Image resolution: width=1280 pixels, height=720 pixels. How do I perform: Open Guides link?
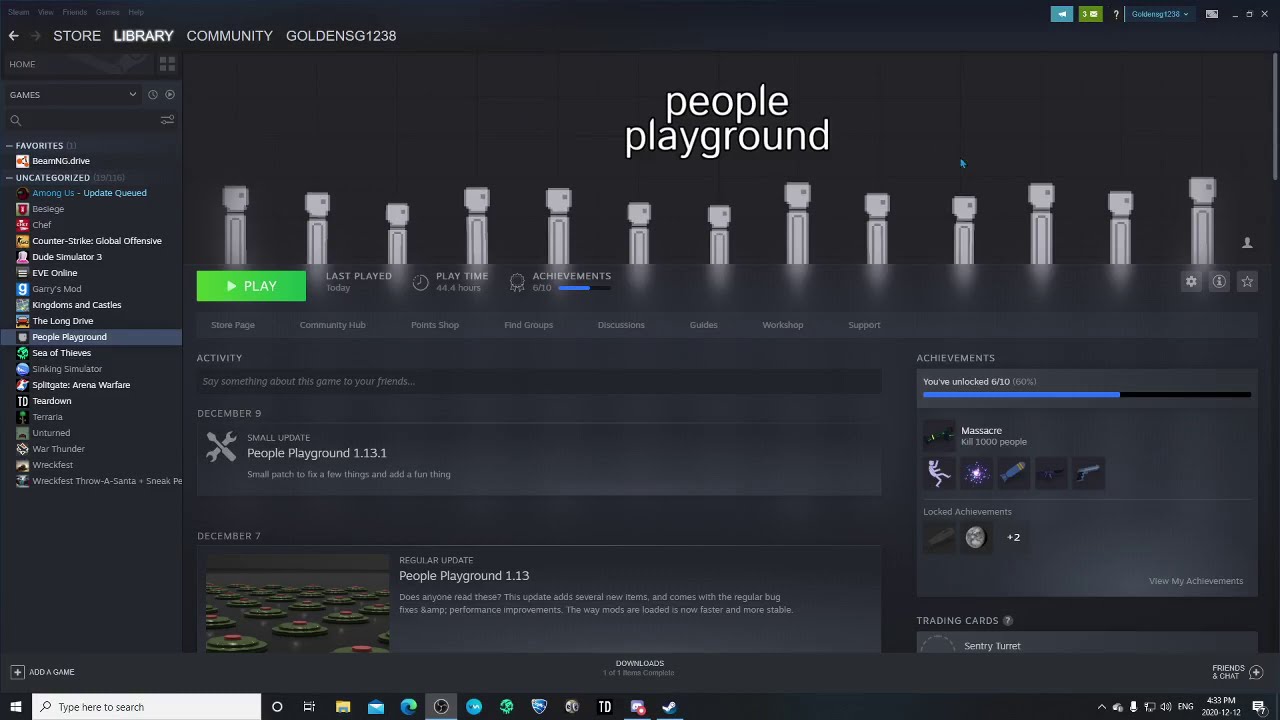(x=703, y=325)
